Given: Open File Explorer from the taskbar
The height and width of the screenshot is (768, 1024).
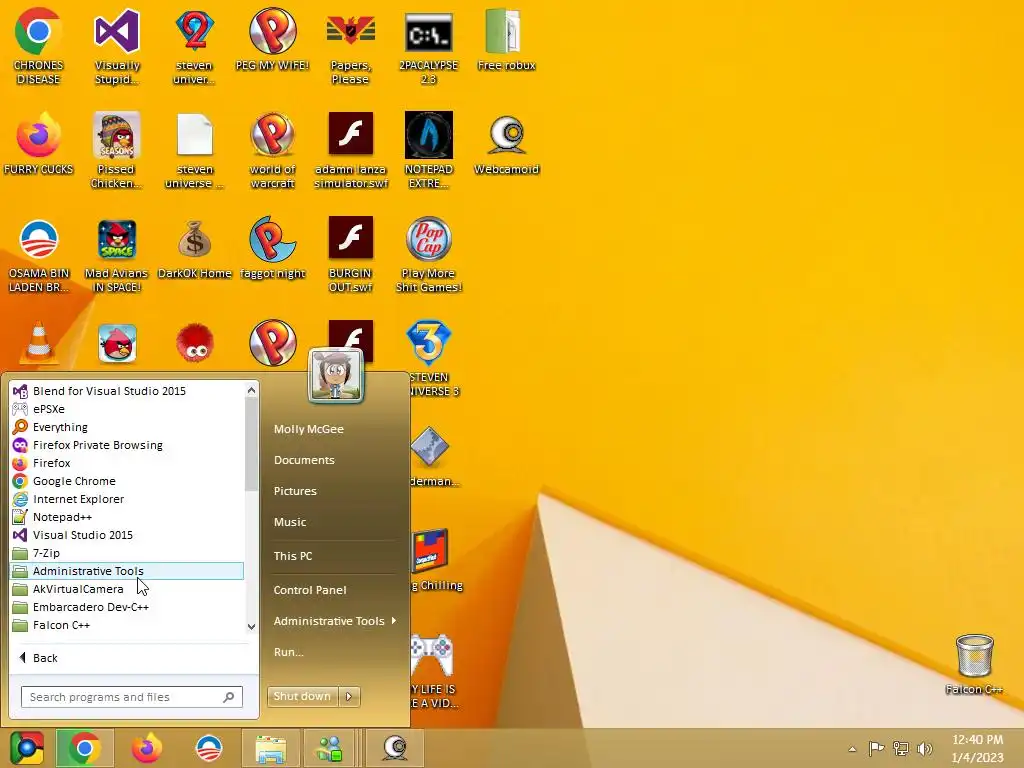Looking at the screenshot, I should [270, 748].
